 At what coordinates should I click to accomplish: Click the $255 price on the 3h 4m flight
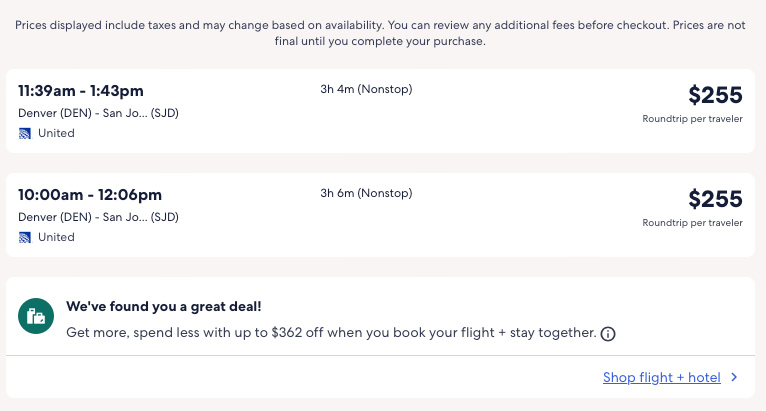click(715, 95)
